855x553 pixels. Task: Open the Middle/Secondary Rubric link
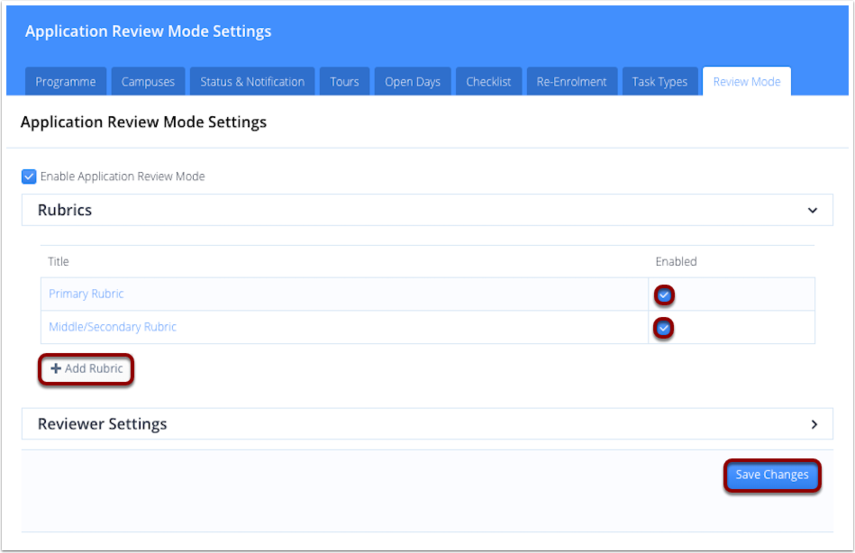coord(112,327)
